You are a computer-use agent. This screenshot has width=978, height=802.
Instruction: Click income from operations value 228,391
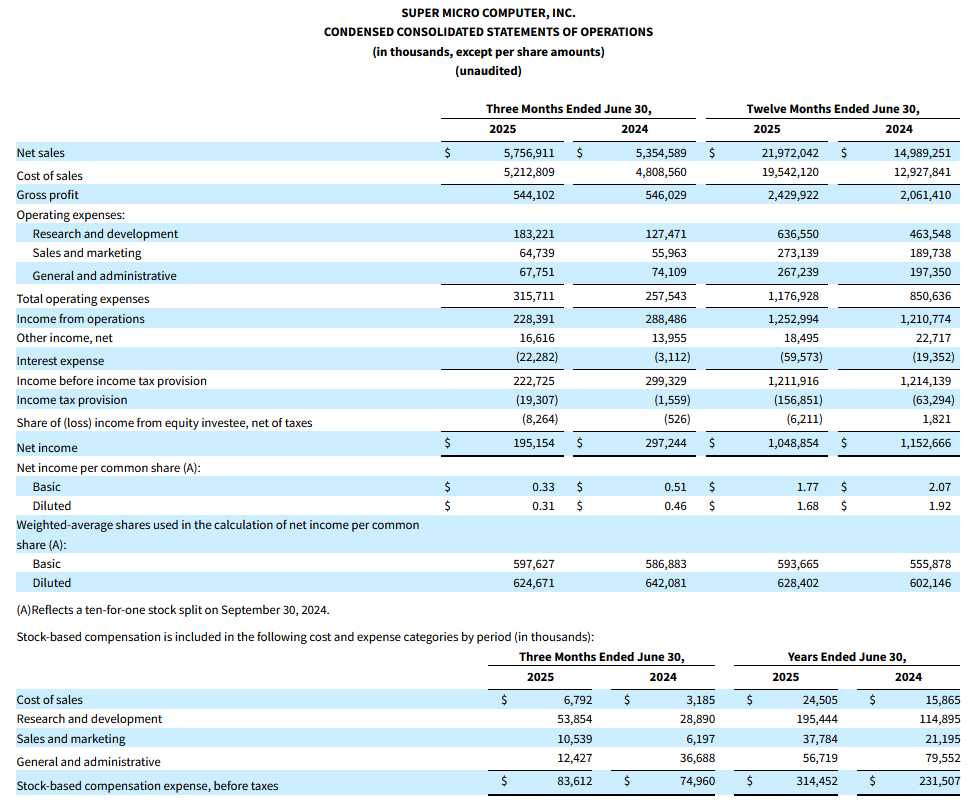coord(533,319)
